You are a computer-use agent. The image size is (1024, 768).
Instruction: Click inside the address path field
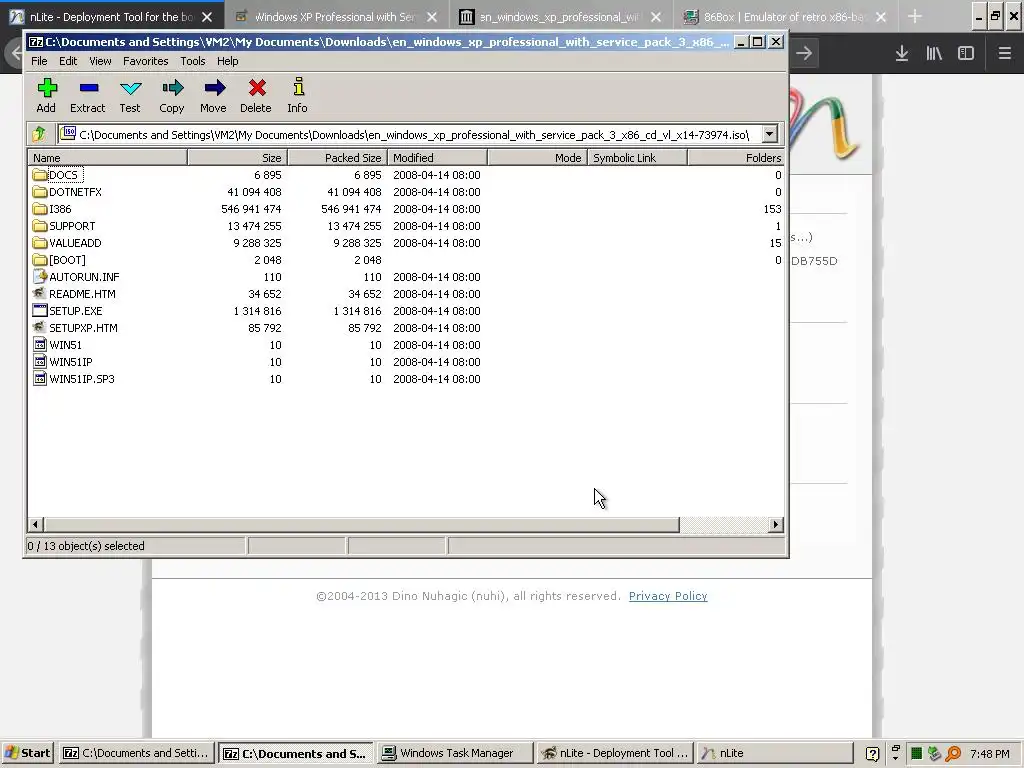point(413,135)
